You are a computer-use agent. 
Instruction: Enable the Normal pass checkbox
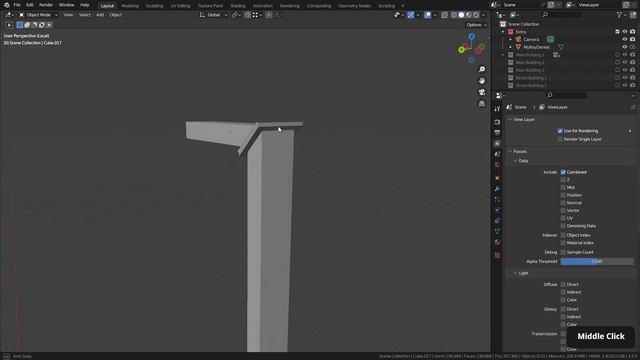pos(563,203)
